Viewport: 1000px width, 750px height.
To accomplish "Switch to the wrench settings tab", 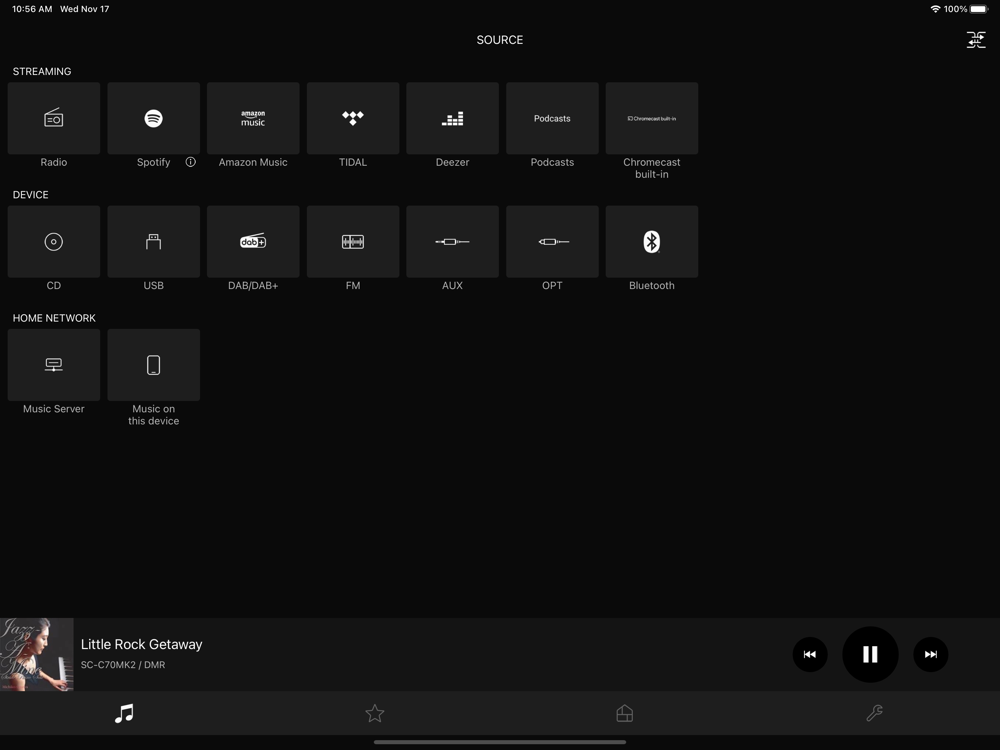I will 874,713.
